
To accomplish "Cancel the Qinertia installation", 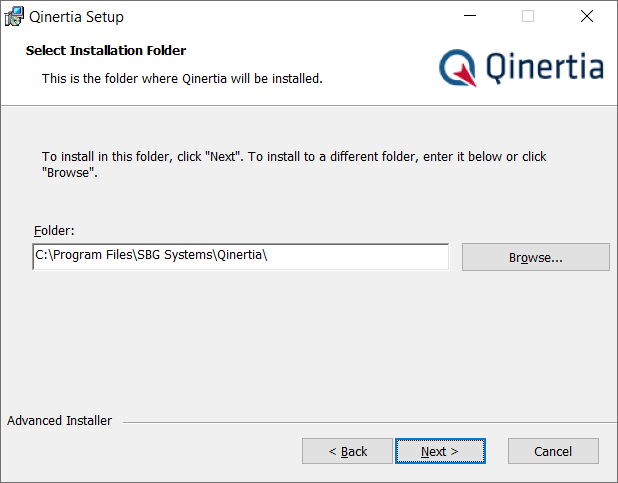I will (553, 451).
